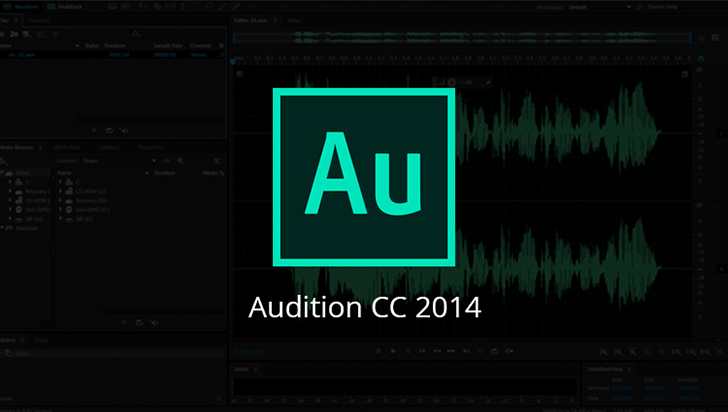
Task: Click Zoom Out Amplitude icon
Action: coord(618,352)
